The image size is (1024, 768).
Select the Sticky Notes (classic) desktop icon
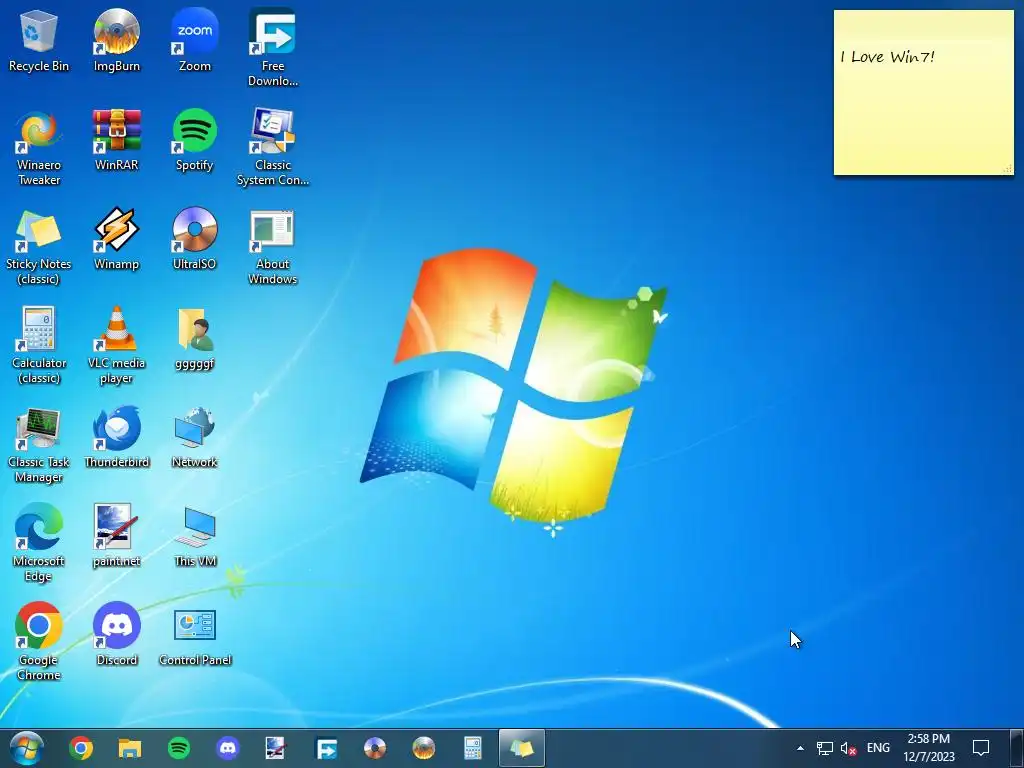pyautogui.click(x=39, y=247)
